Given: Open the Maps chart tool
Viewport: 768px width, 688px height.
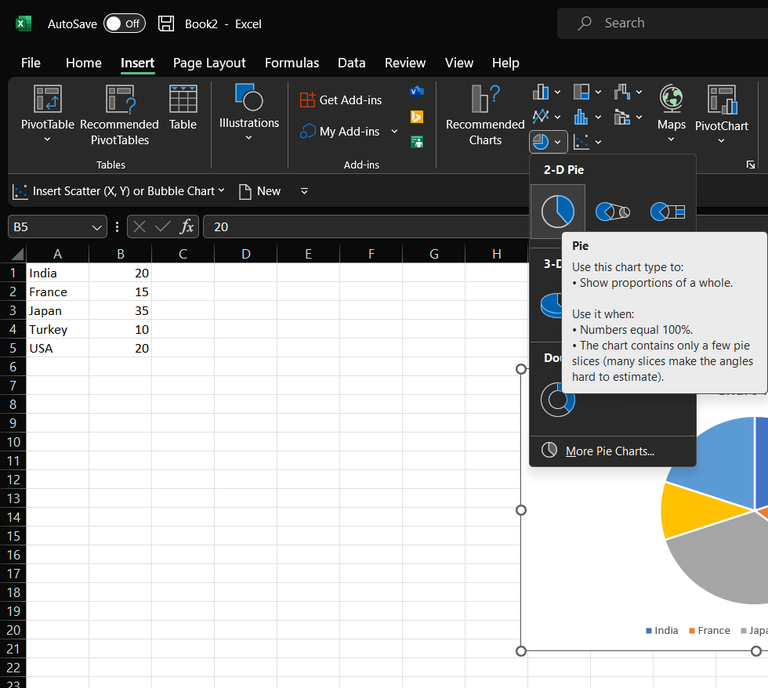Looking at the screenshot, I should click(x=671, y=100).
